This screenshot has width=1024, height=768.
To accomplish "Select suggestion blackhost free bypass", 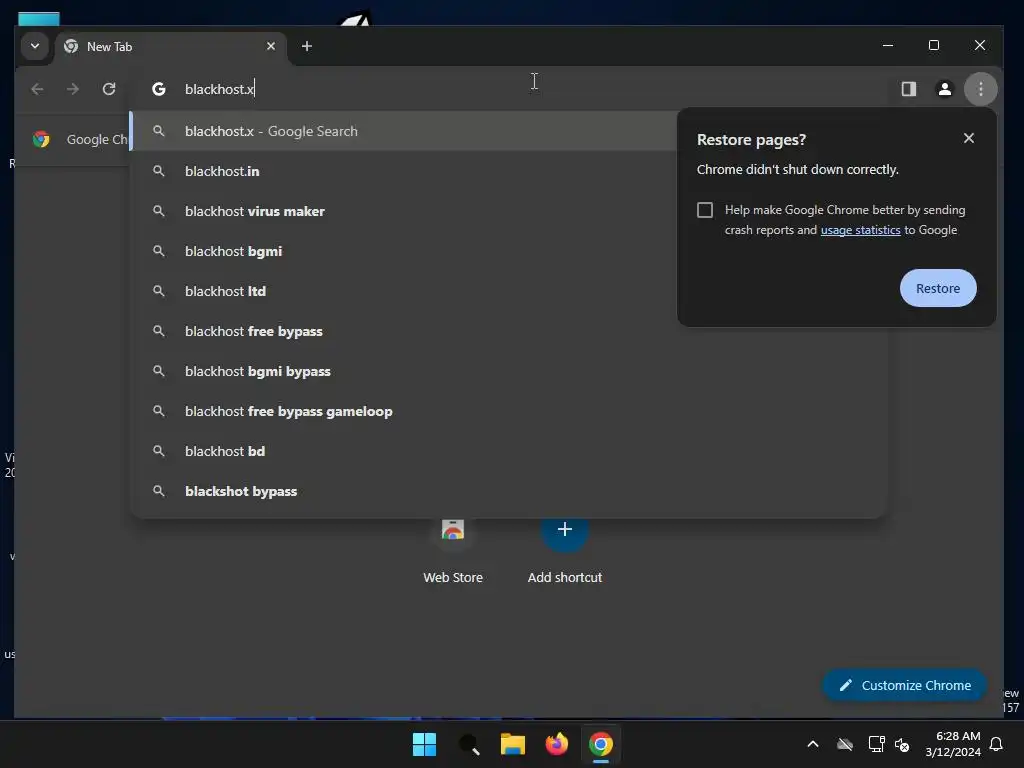I will coord(508,331).
